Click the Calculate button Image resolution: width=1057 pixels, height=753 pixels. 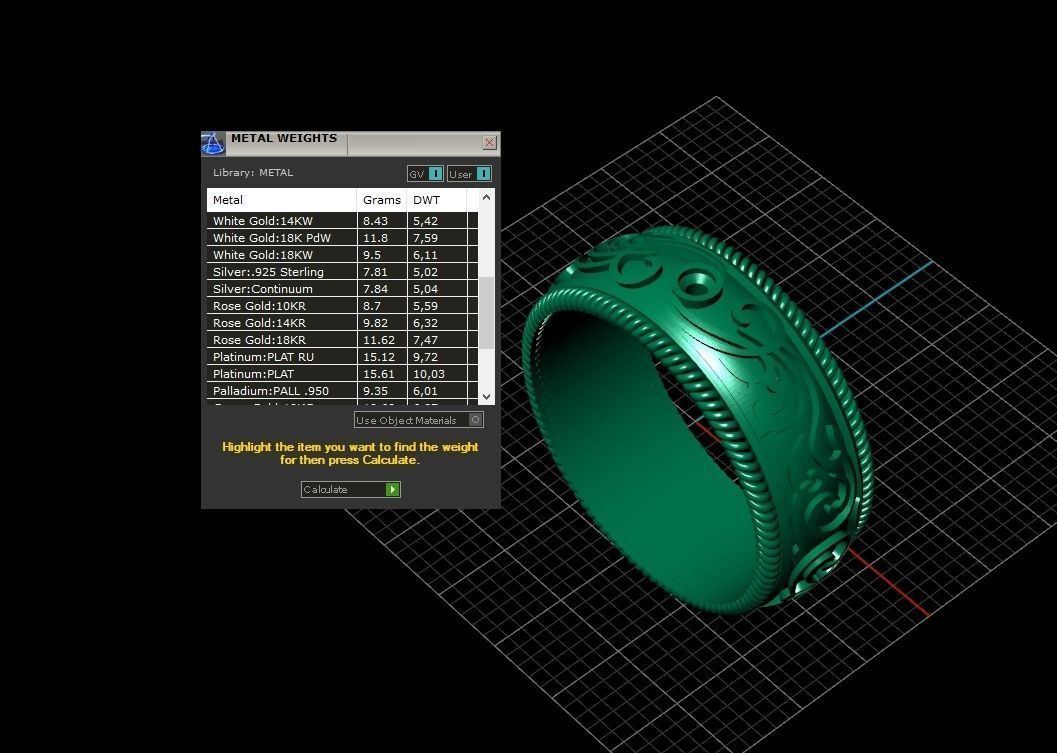[x=351, y=489]
